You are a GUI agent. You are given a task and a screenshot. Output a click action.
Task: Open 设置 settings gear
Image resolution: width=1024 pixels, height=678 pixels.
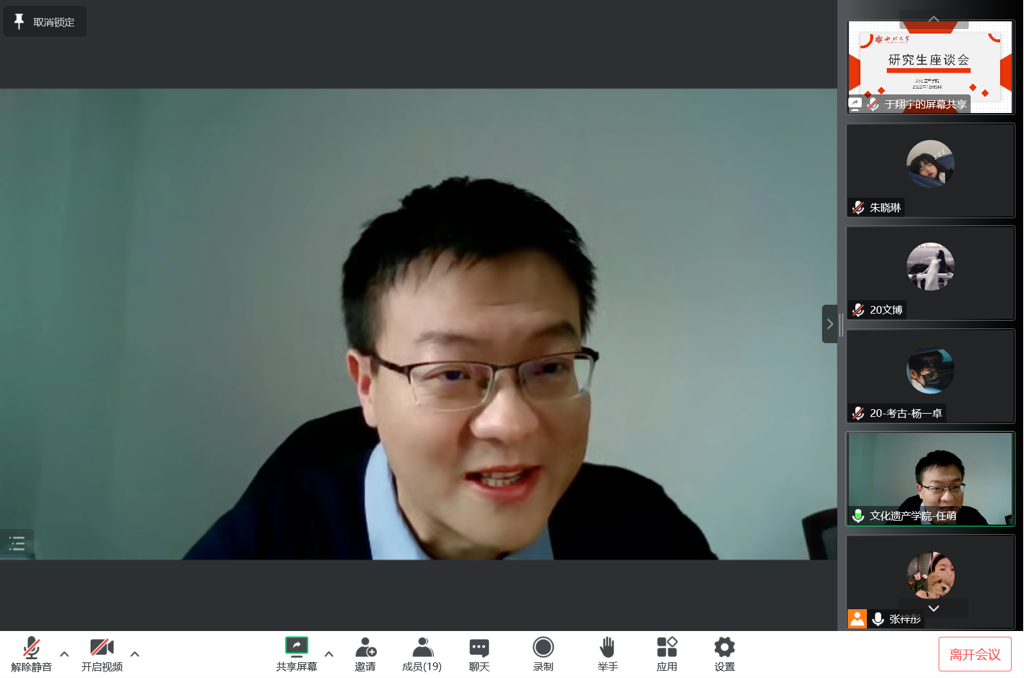(724, 648)
